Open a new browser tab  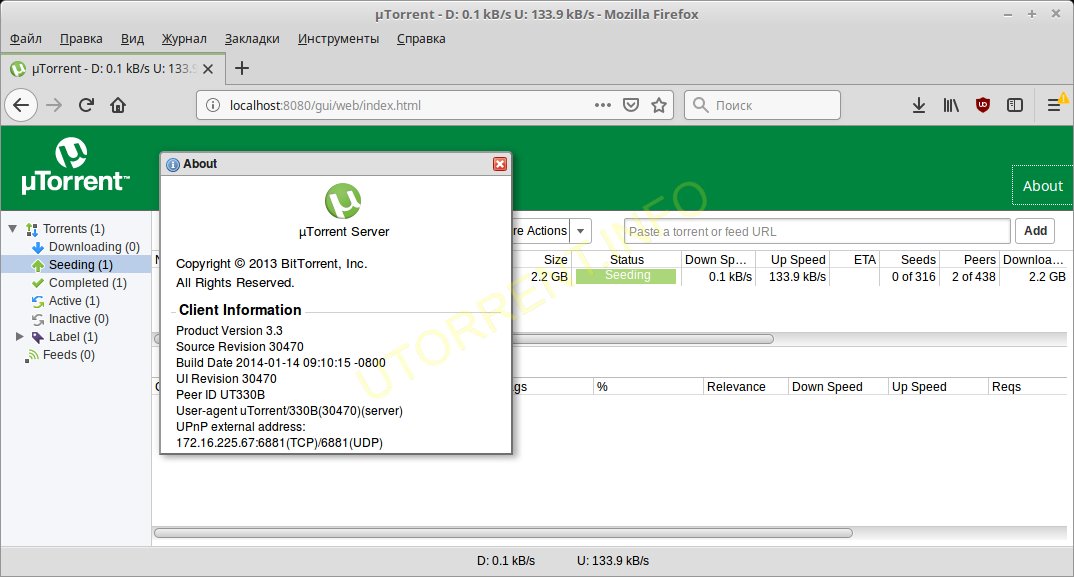(242, 68)
